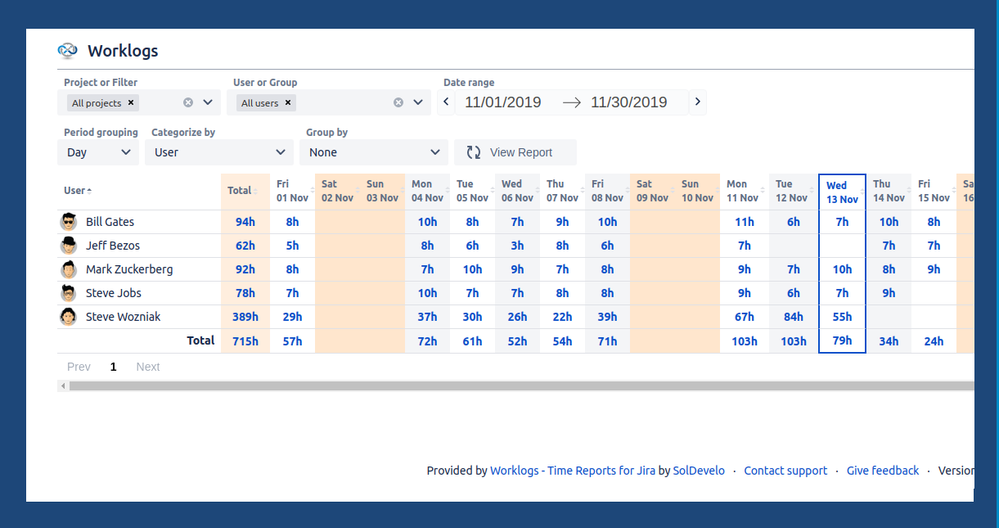Image resolution: width=999 pixels, height=528 pixels.
Task: Open the Group by None dropdown
Action: (374, 152)
